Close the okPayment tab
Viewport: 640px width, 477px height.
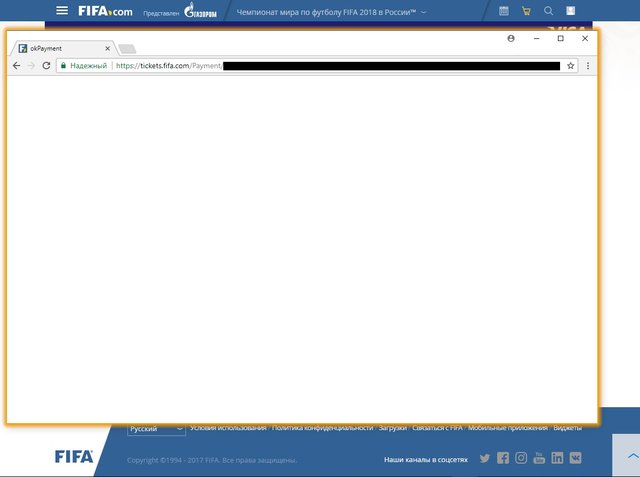(x=107, y=48)
